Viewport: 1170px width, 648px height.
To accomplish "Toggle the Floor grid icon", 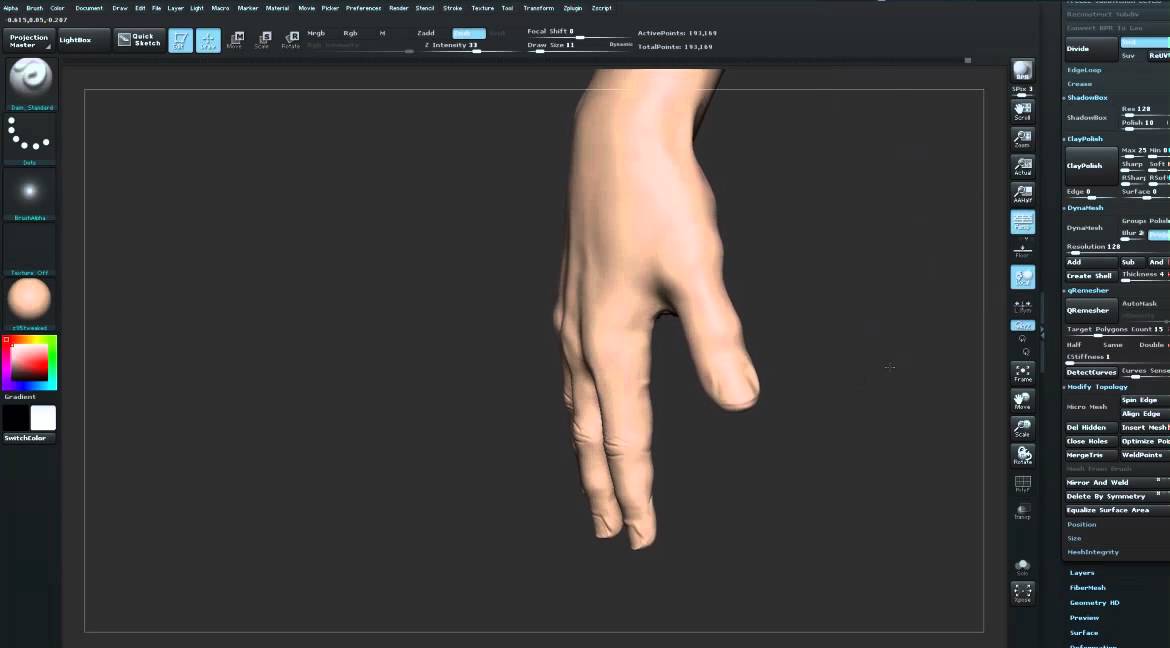I will tap(1022, 251).
